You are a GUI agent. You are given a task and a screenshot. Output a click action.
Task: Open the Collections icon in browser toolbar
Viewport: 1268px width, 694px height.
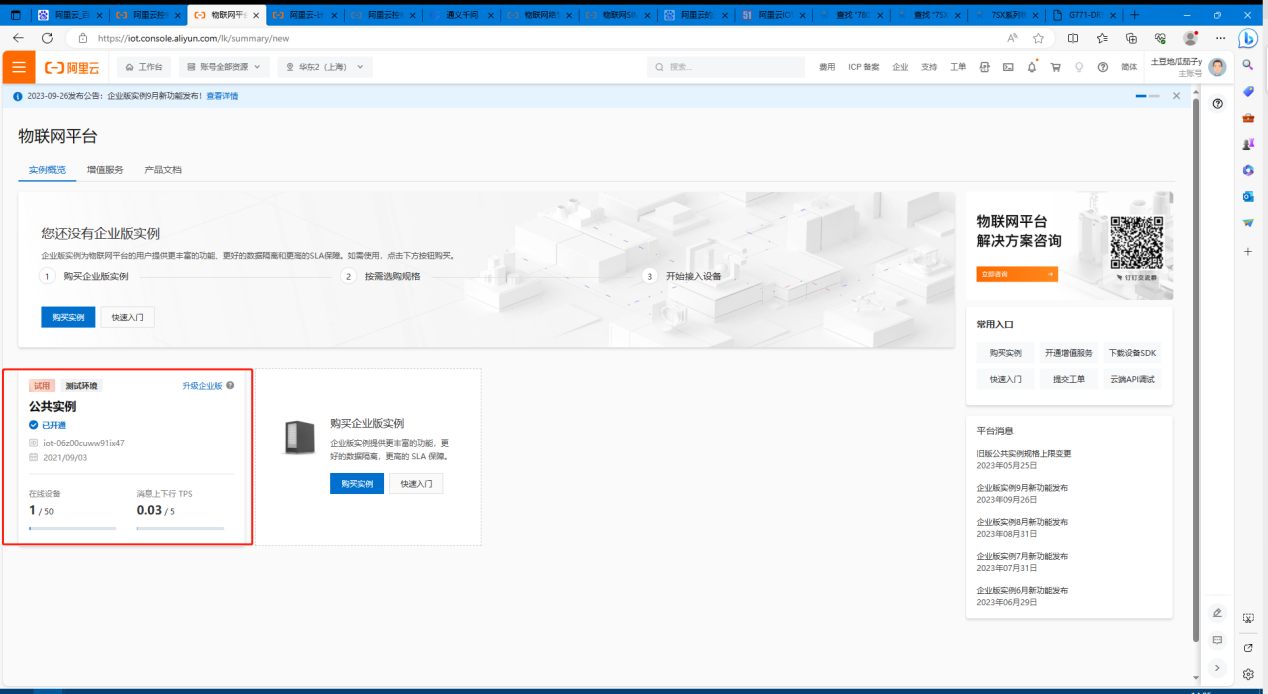(x=1131, y=38)
